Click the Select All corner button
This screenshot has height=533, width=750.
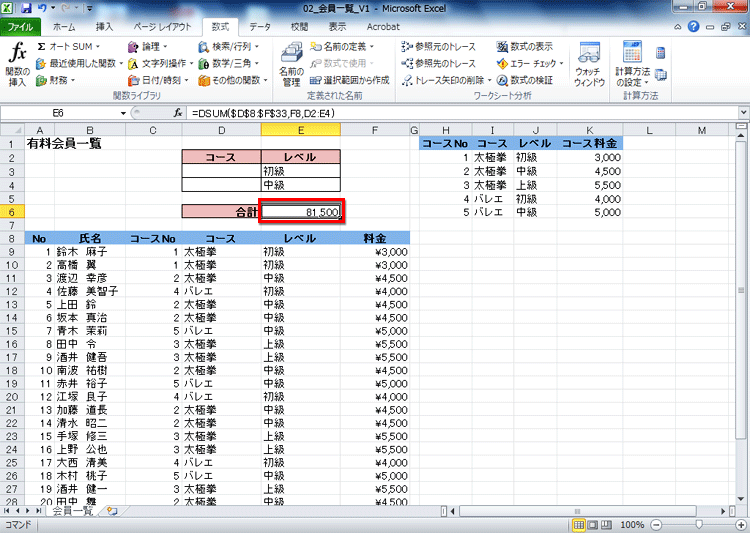coord(12,130)
